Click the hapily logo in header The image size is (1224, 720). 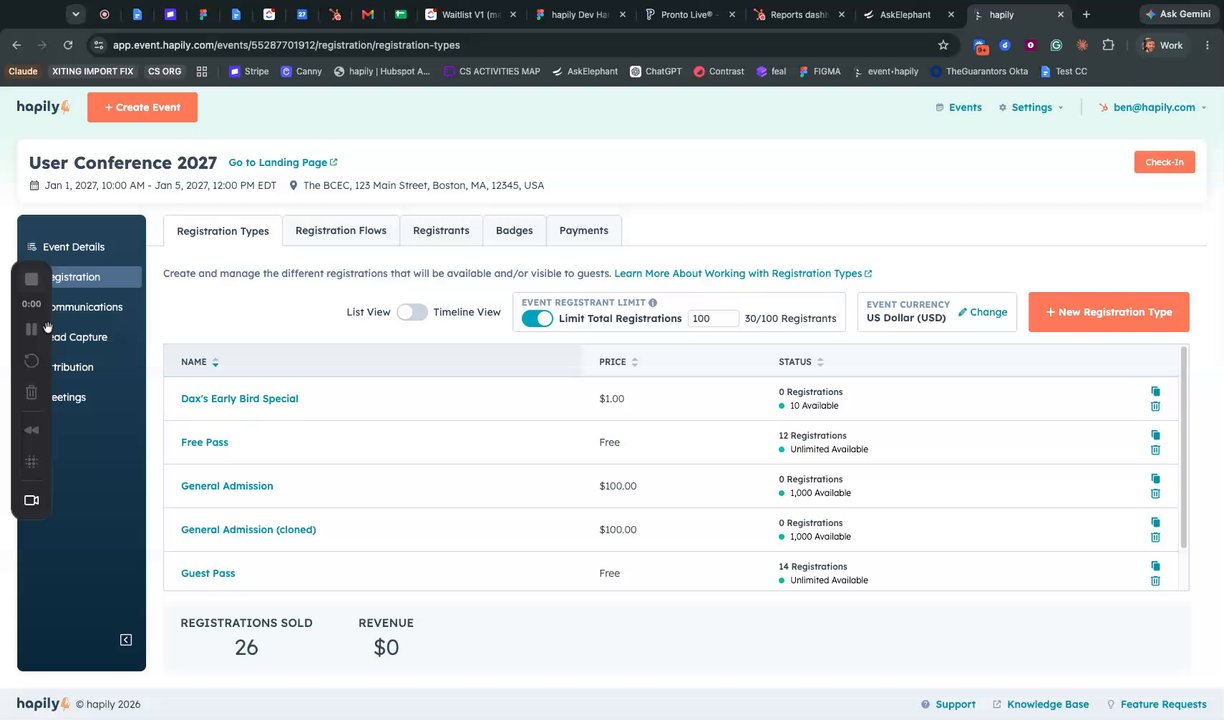[x=44, y=107]
